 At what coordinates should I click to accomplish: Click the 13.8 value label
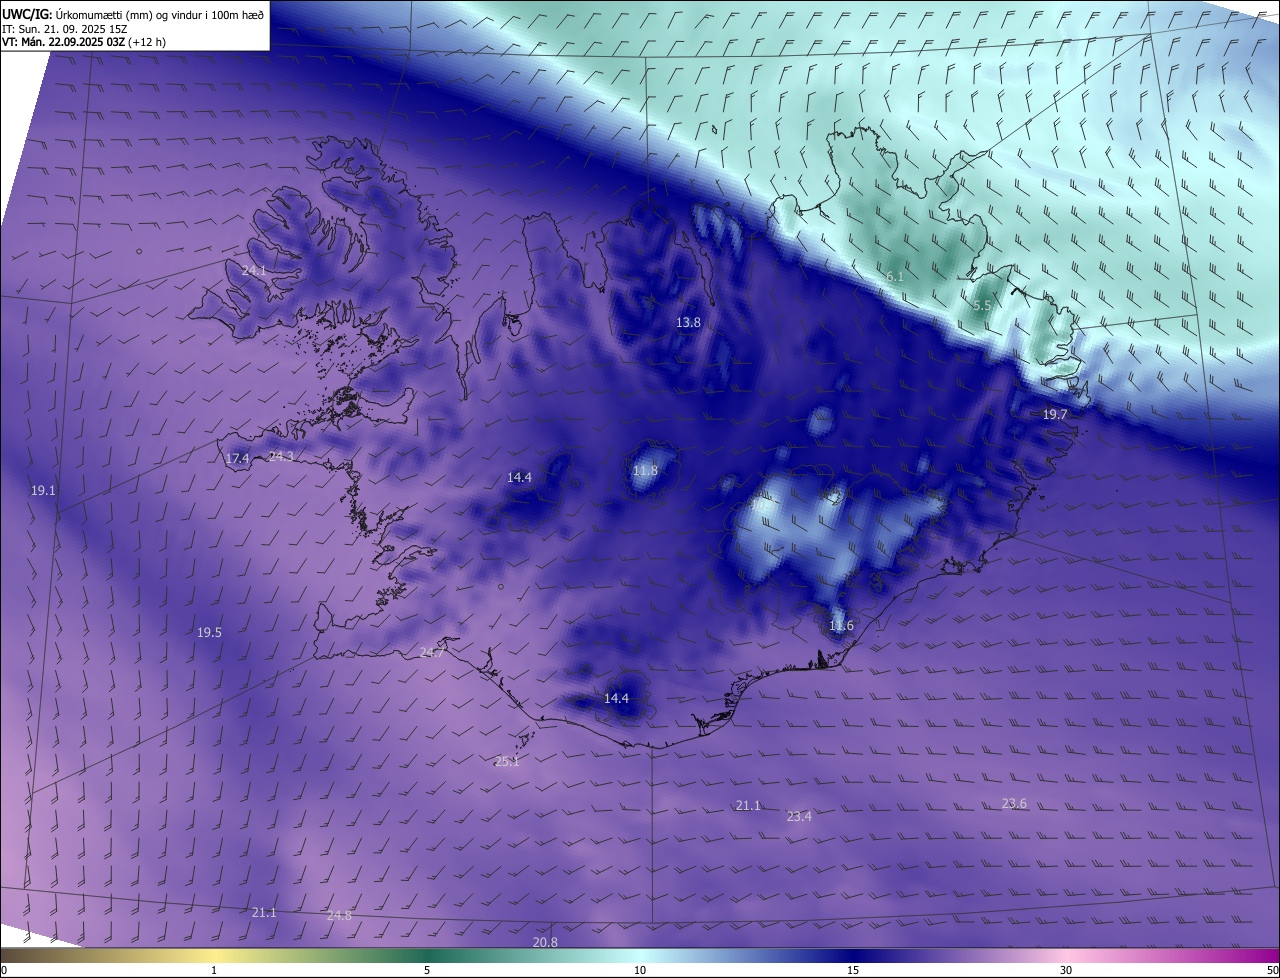[688, 322]
